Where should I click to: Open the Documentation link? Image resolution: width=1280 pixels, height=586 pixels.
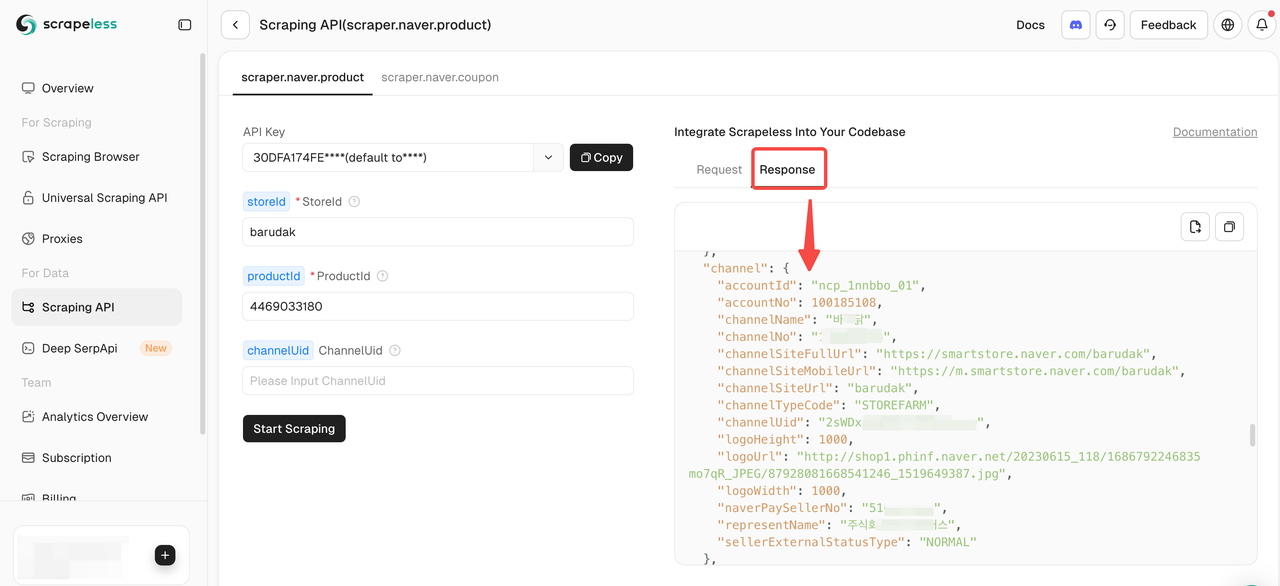pyautogui.click(x=1215, y=132)
